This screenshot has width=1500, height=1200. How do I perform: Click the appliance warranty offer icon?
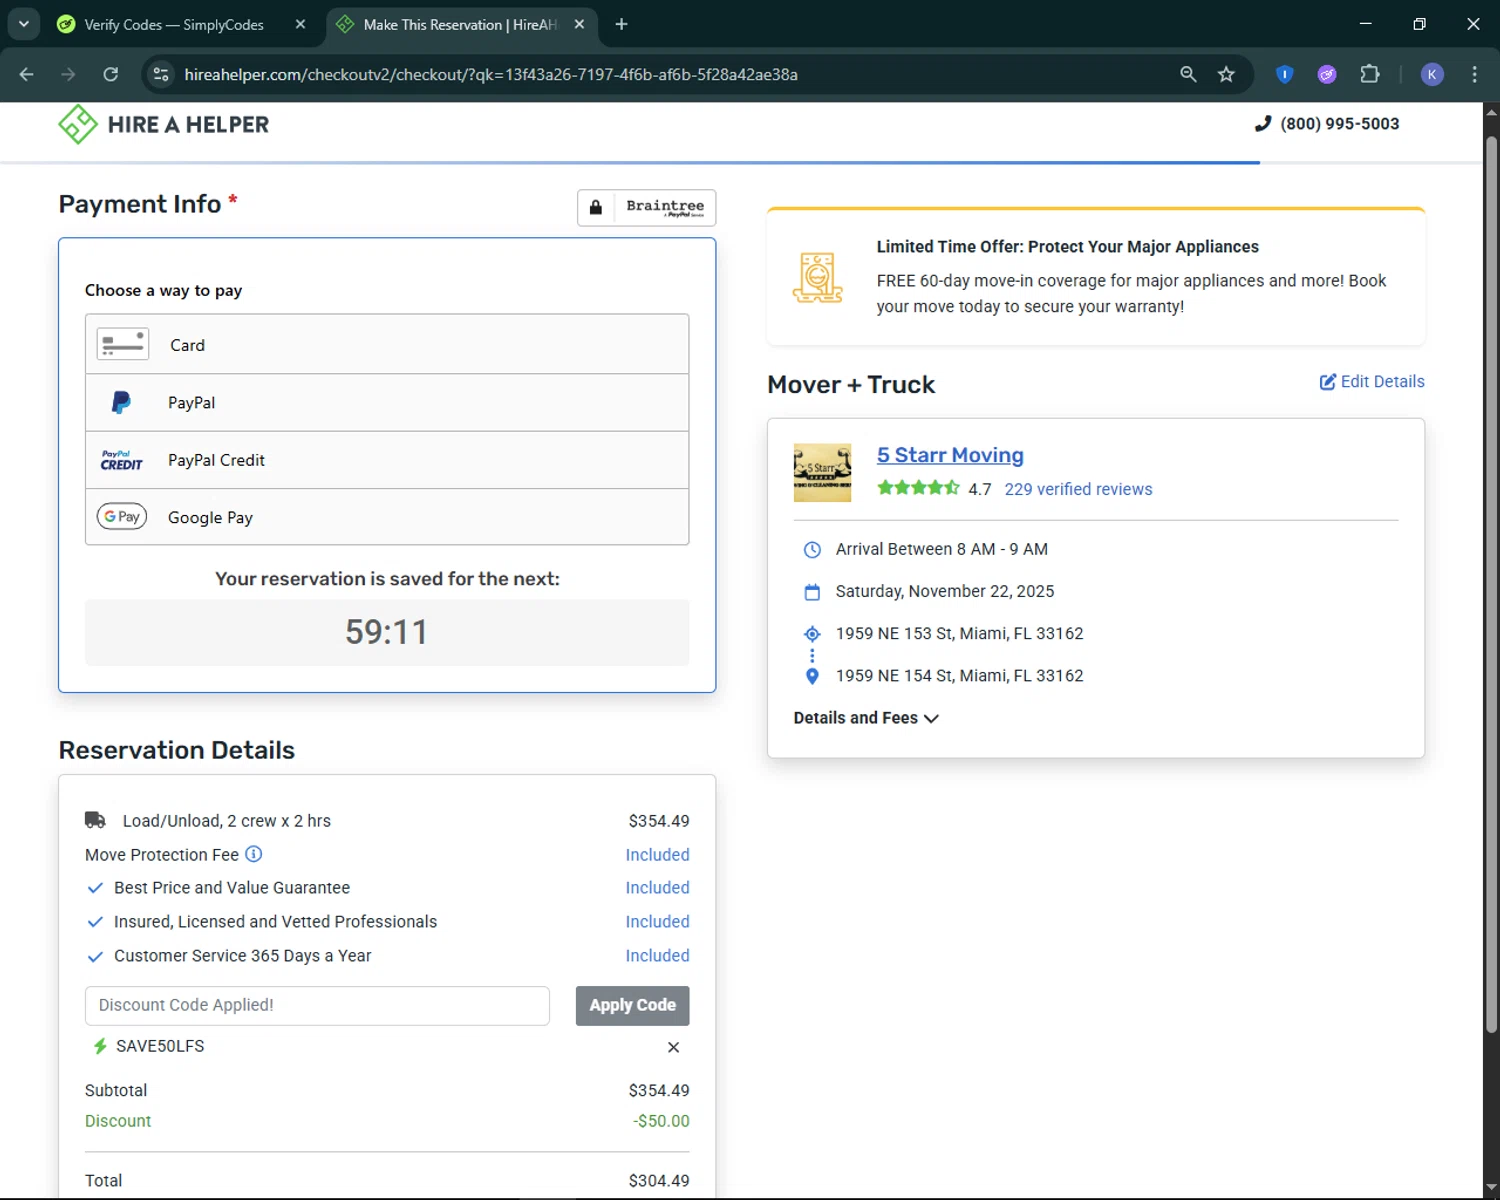818,277
